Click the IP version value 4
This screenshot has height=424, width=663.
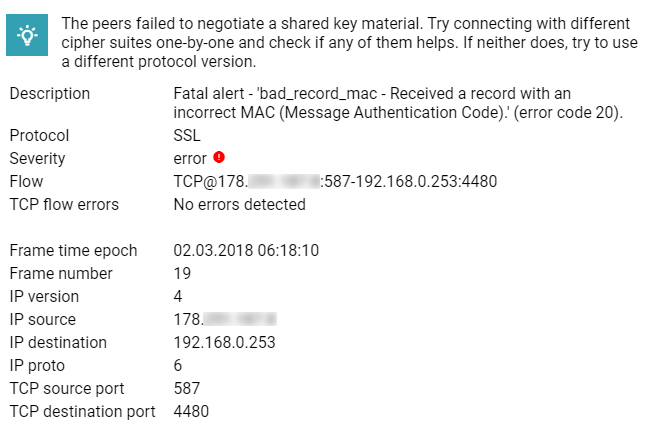tap(178, 296)
